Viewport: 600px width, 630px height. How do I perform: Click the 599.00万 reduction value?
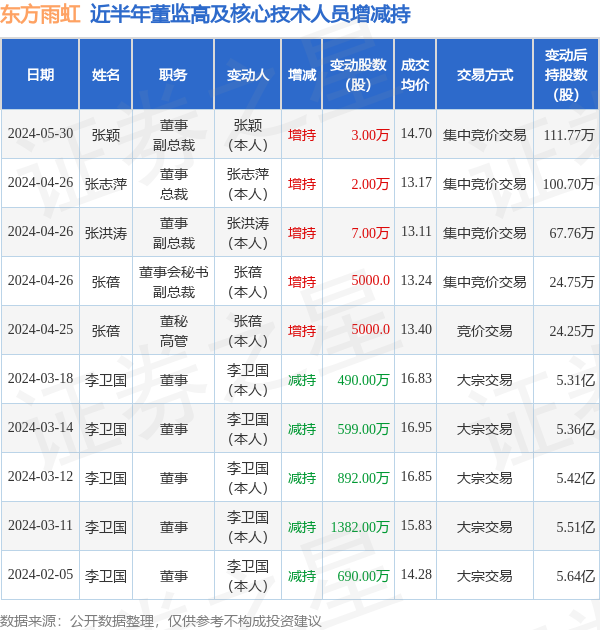pos(363,430)
